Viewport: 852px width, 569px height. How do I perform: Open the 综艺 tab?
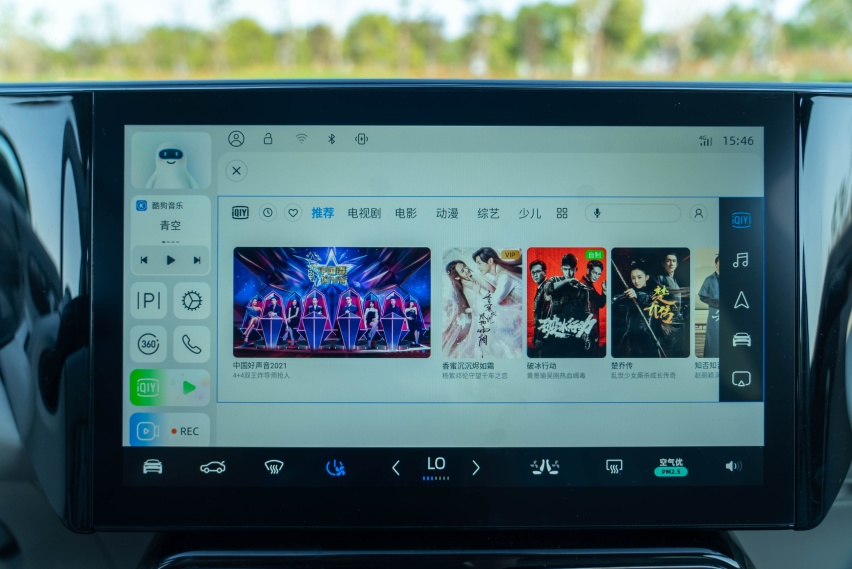(488, 213)
